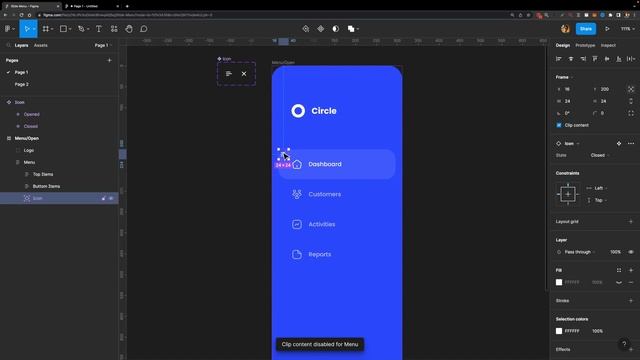The image size is (640, 360).
Task: Click the Y position field
Action: (607, 89)
